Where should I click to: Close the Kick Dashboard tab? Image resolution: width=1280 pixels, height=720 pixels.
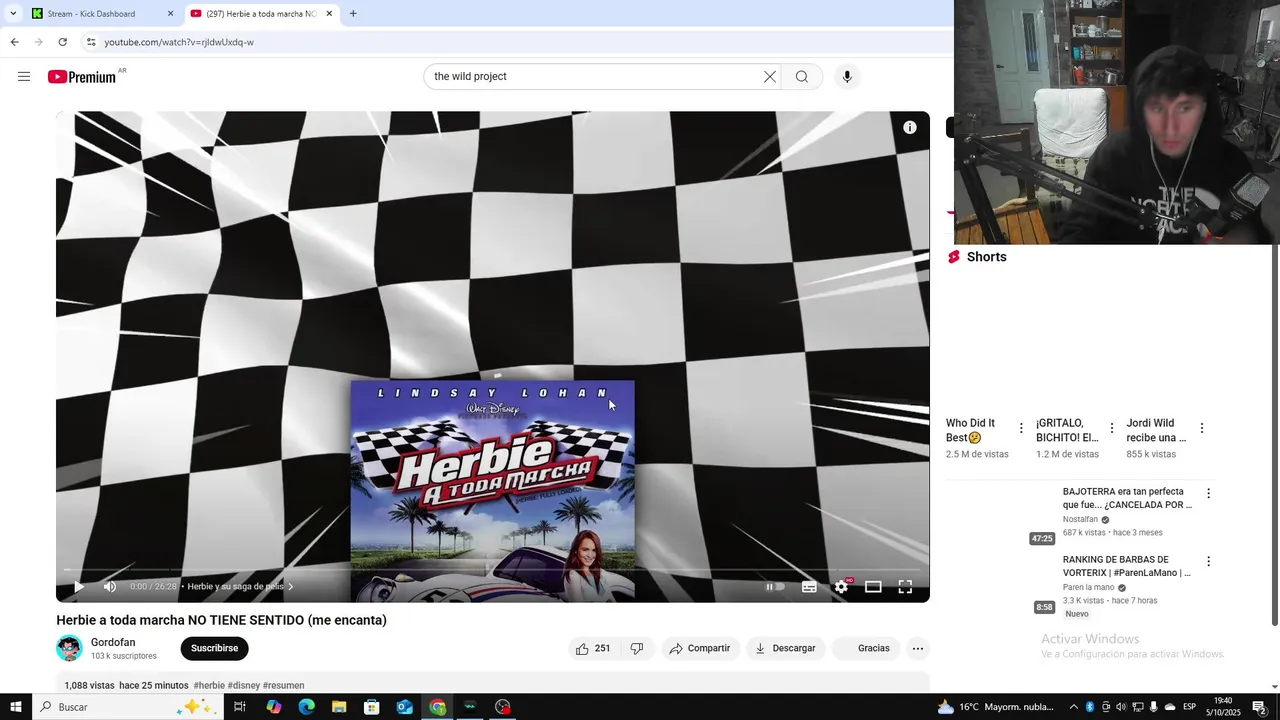pyautogui.click(x=171, y=14)
